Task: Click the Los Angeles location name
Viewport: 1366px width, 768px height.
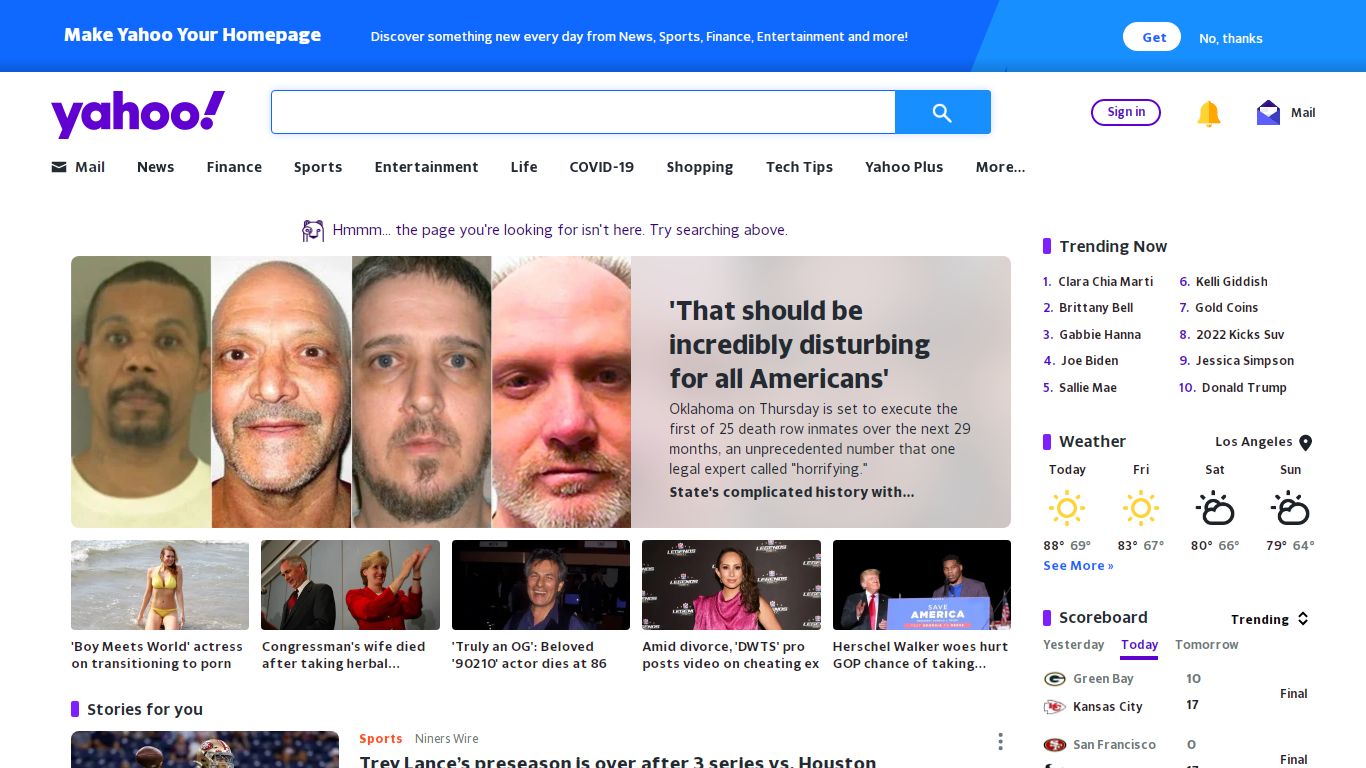Action: pos(1254,442)
